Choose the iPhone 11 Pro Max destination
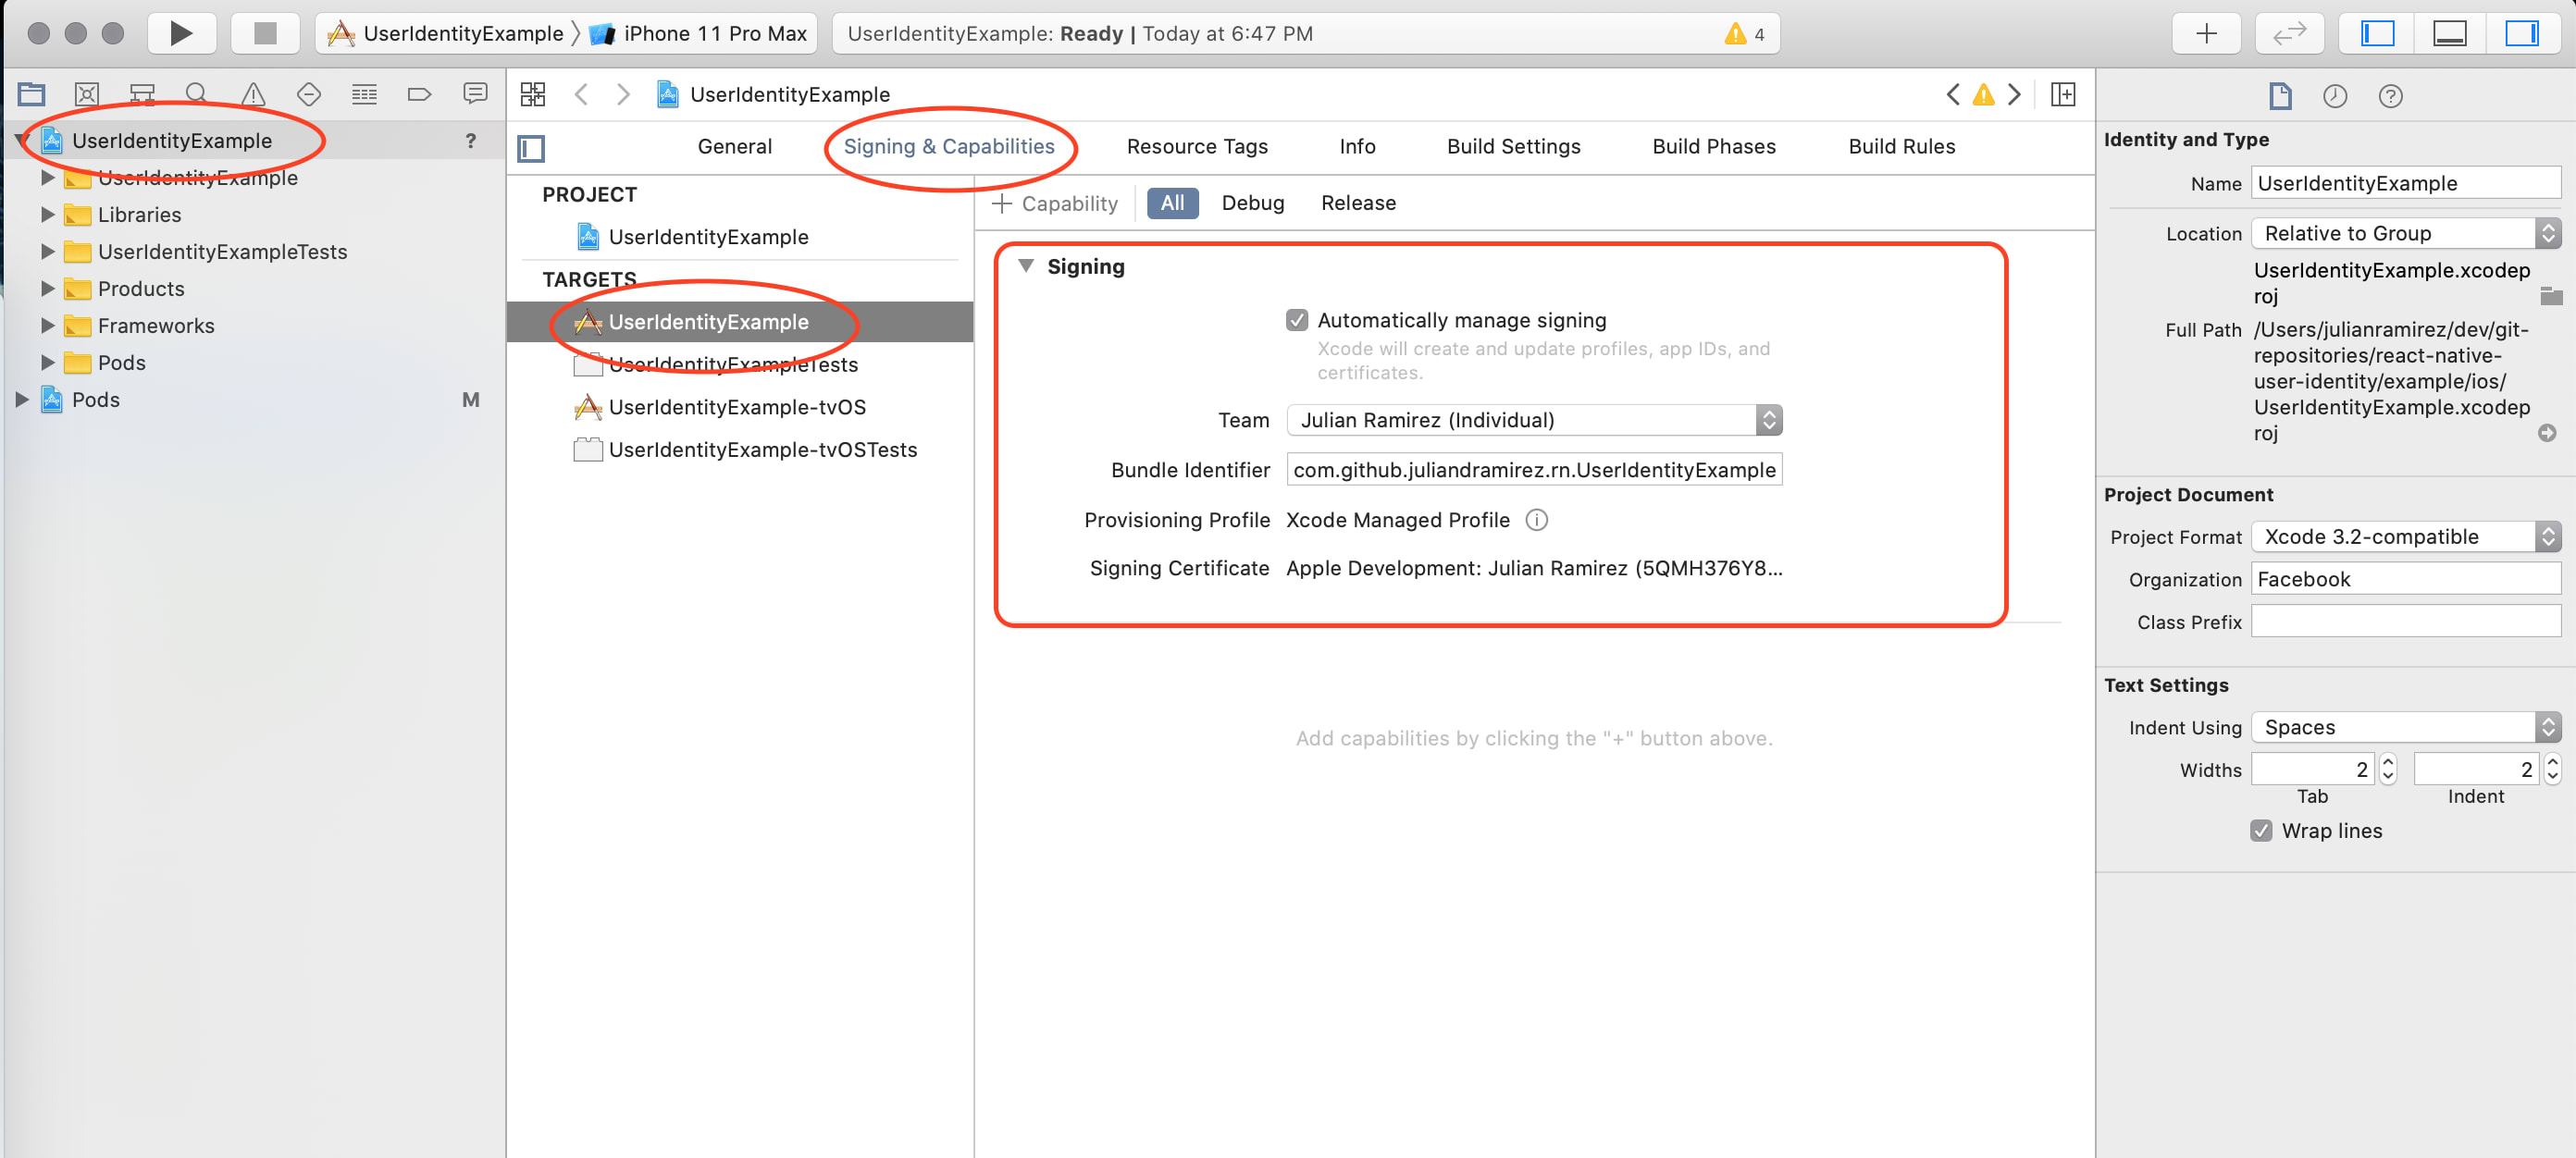Image resolution: width=2576 pixels, height=1158 pixels. point(699,33)
